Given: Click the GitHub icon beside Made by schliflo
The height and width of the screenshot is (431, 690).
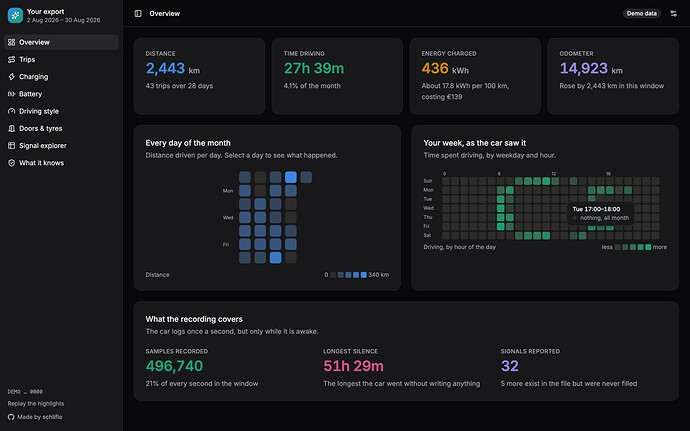Looking at the screenshot, I should (11, 417).
